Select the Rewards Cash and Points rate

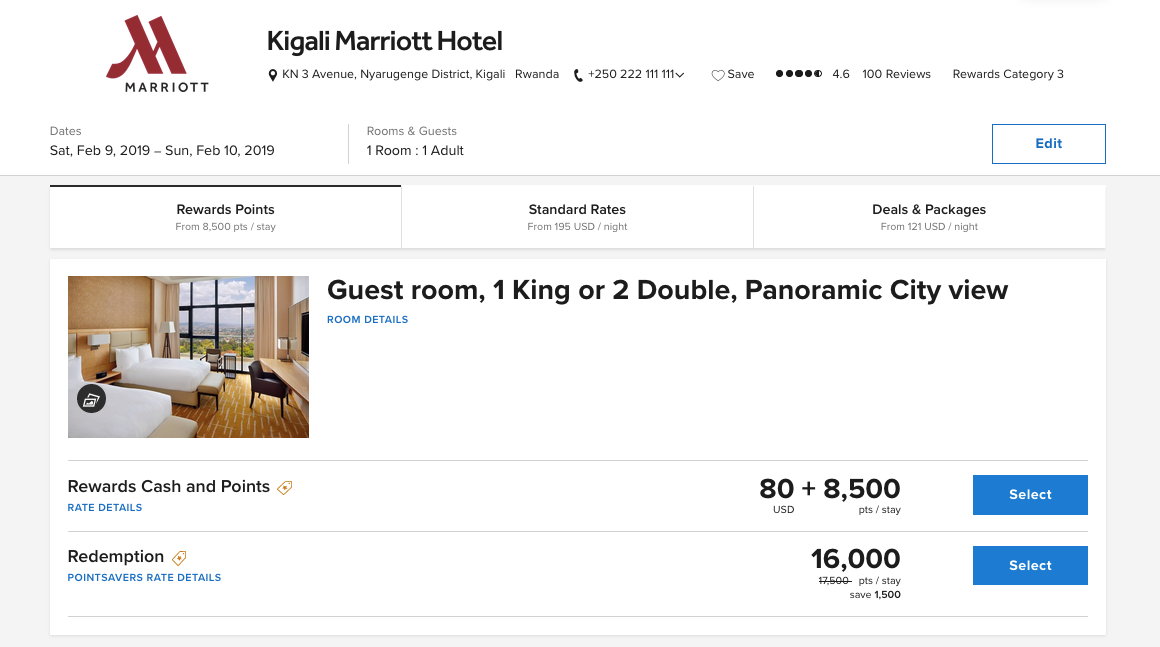1030,495
